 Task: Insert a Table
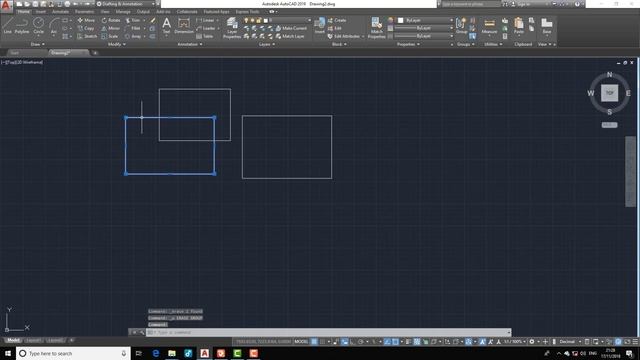(205, 36)
